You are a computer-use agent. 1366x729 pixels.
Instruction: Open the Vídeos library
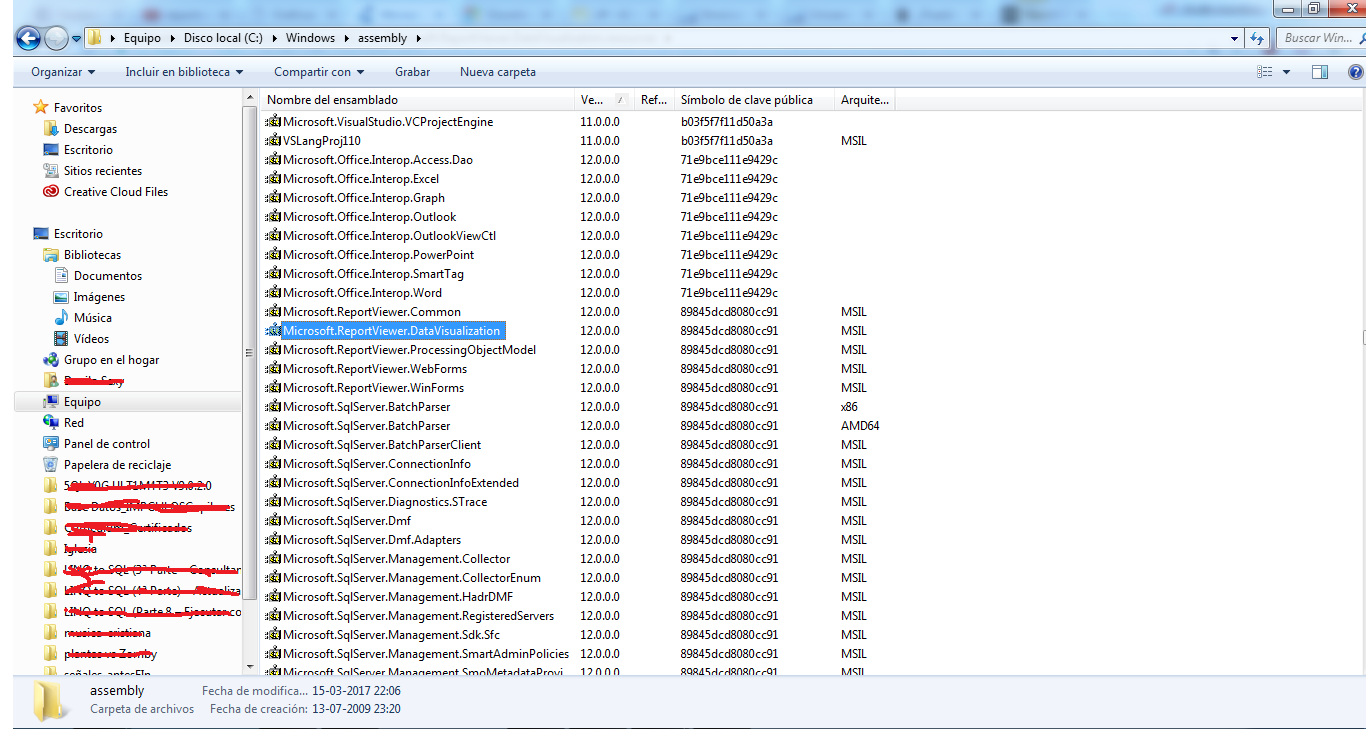point(91,339)
